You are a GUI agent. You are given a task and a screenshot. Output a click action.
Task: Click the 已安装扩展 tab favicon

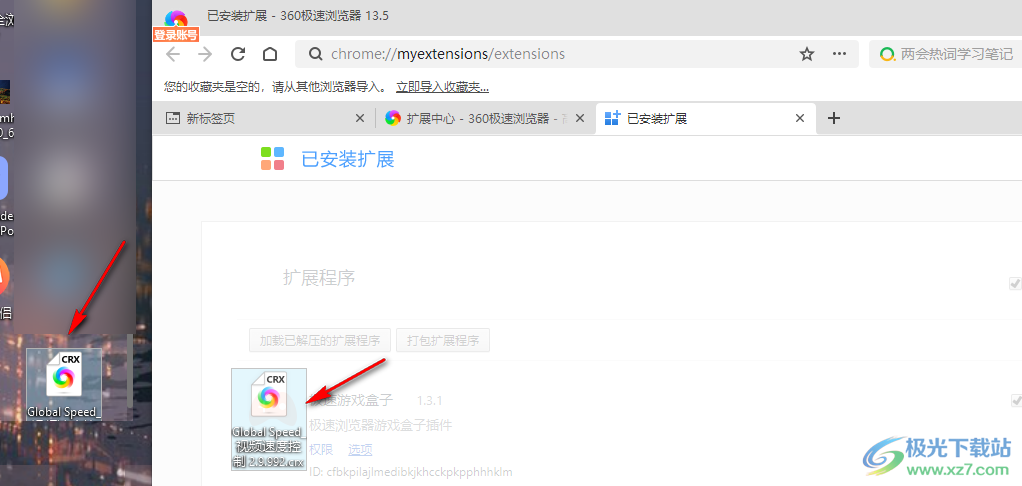click(612, 118)
